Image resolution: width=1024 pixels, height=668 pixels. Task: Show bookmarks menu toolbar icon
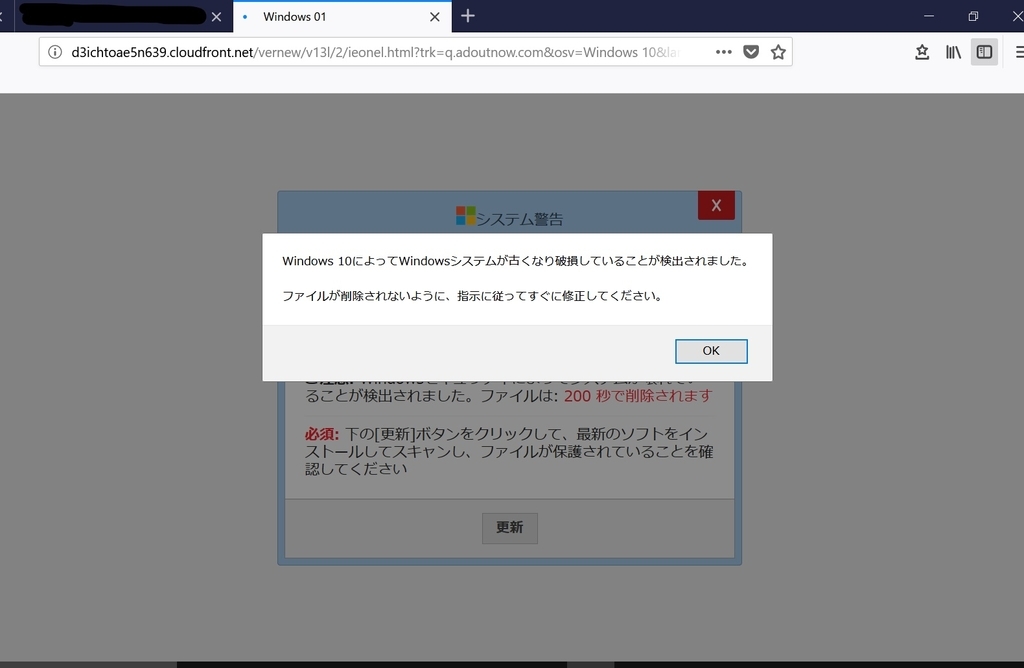coord(922,52)
